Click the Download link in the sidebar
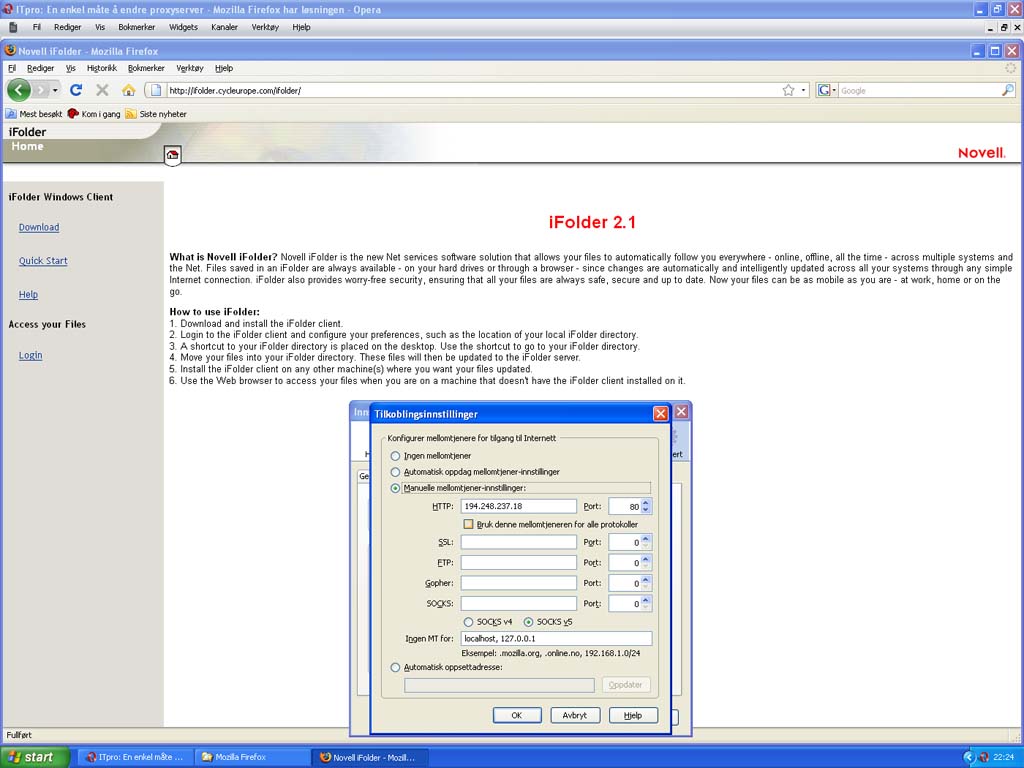Viewport: 1024px width, 768px height. [x=39, y=227]
